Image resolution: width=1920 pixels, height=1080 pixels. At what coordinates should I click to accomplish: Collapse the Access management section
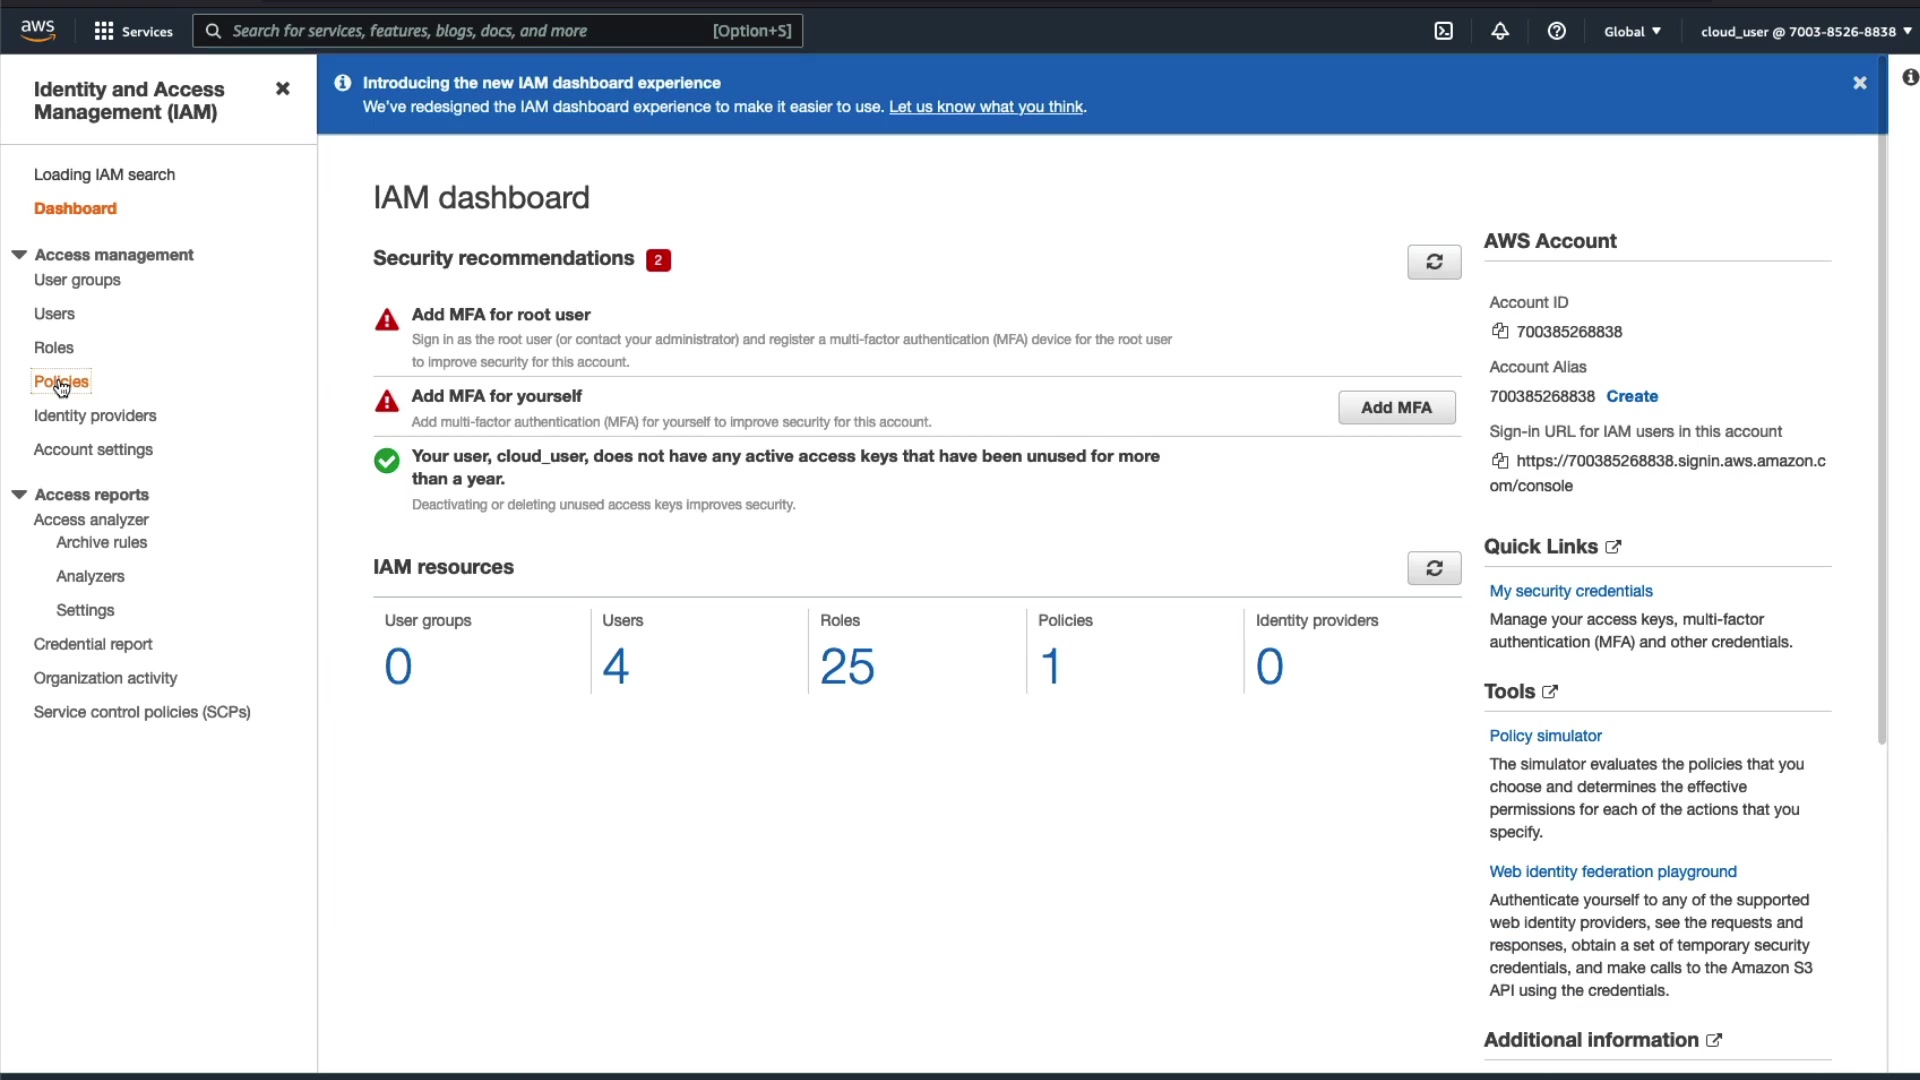pyautogui.click(x=19, y=255)
